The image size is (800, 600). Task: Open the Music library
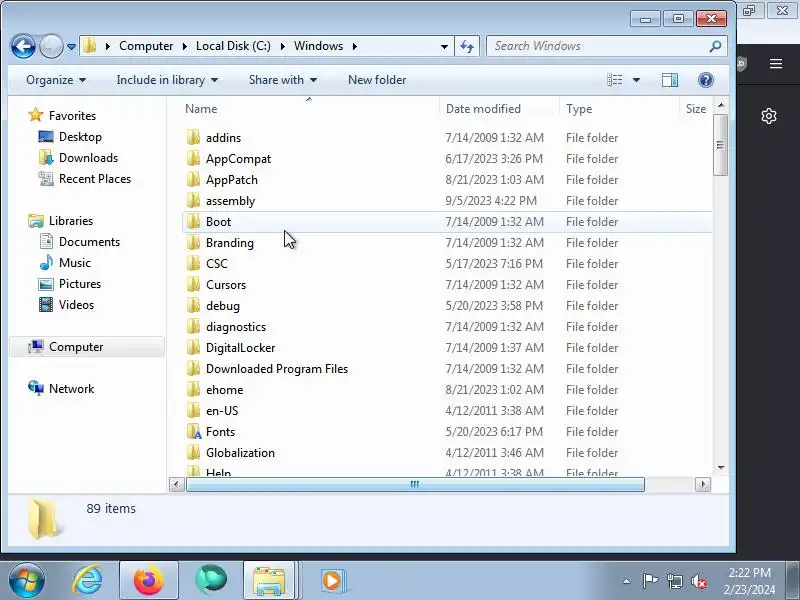point(74,263)
